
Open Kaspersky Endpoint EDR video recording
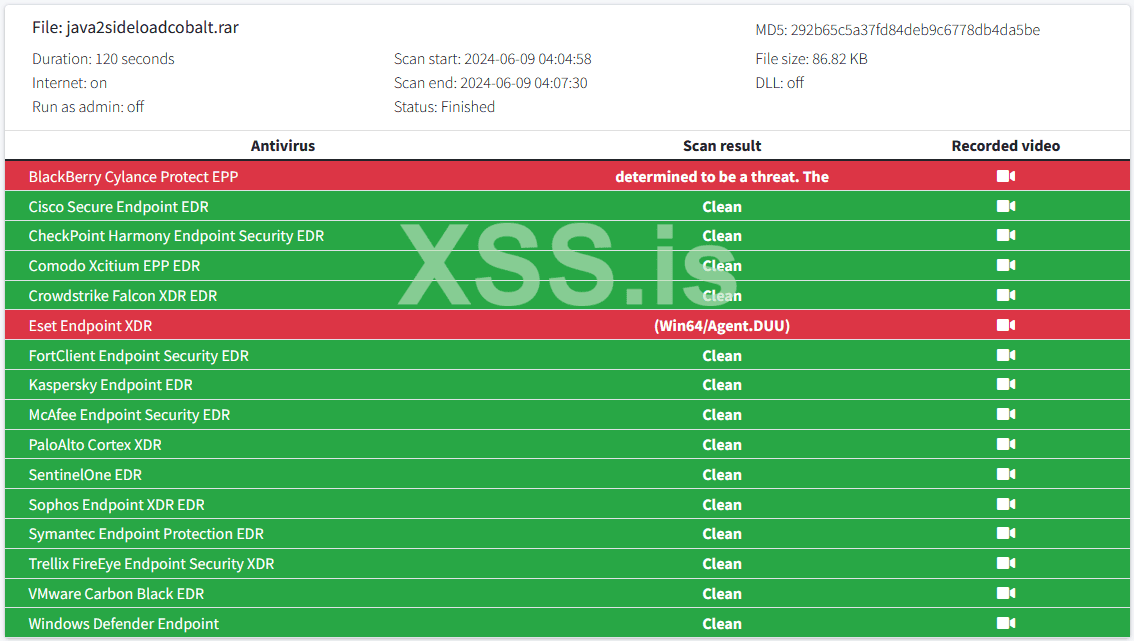[1005, 385]
